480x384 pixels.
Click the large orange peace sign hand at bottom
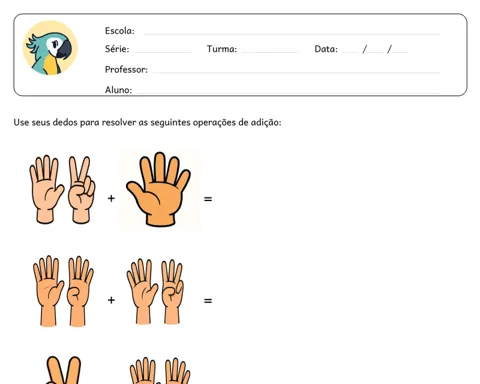coord(63,370)
